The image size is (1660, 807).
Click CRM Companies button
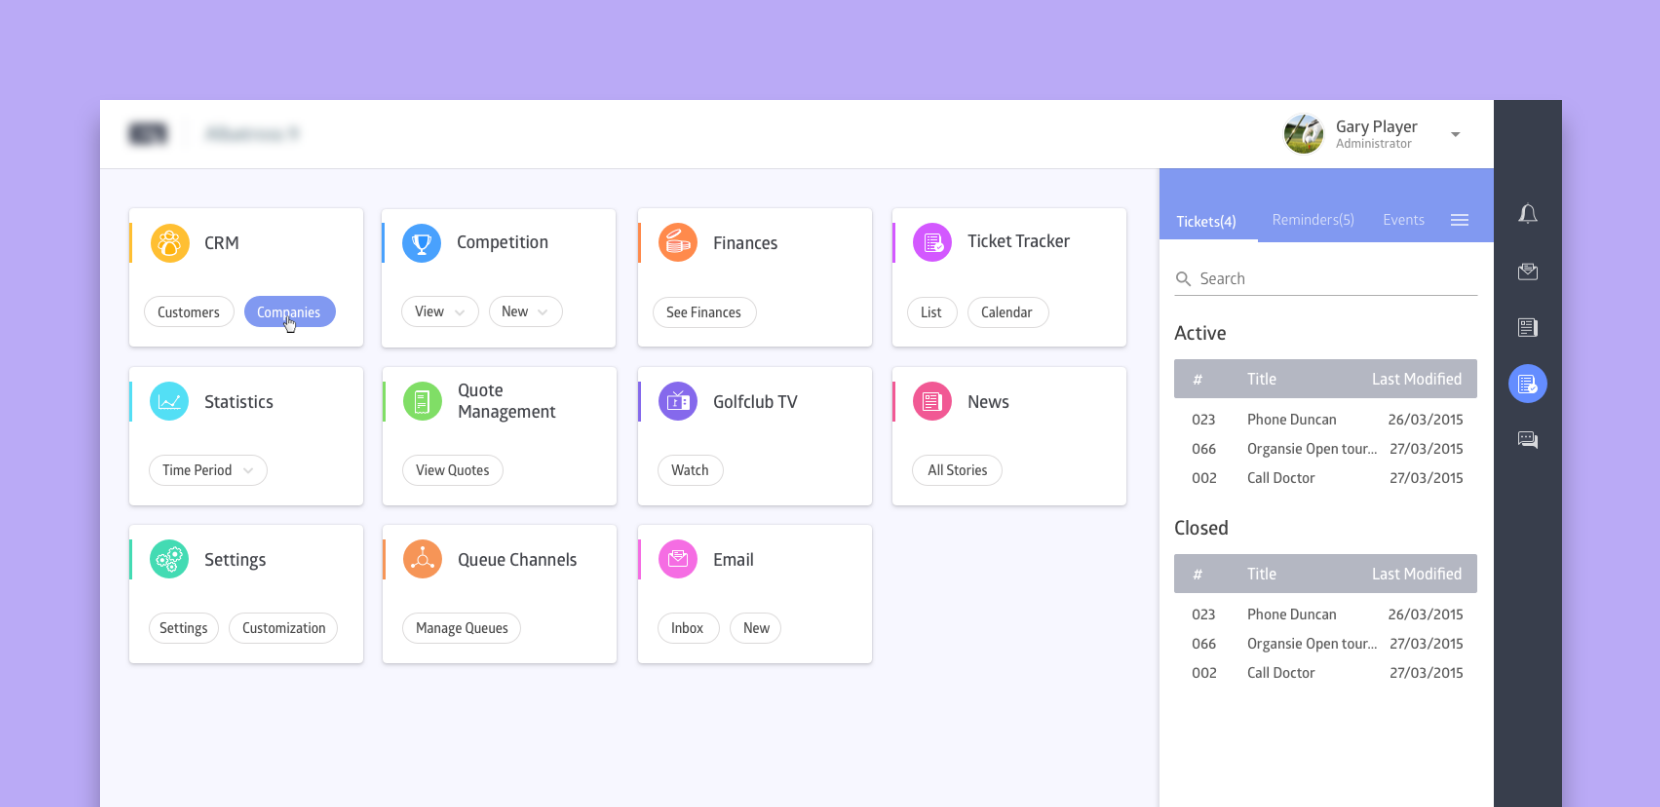point(290,312)
